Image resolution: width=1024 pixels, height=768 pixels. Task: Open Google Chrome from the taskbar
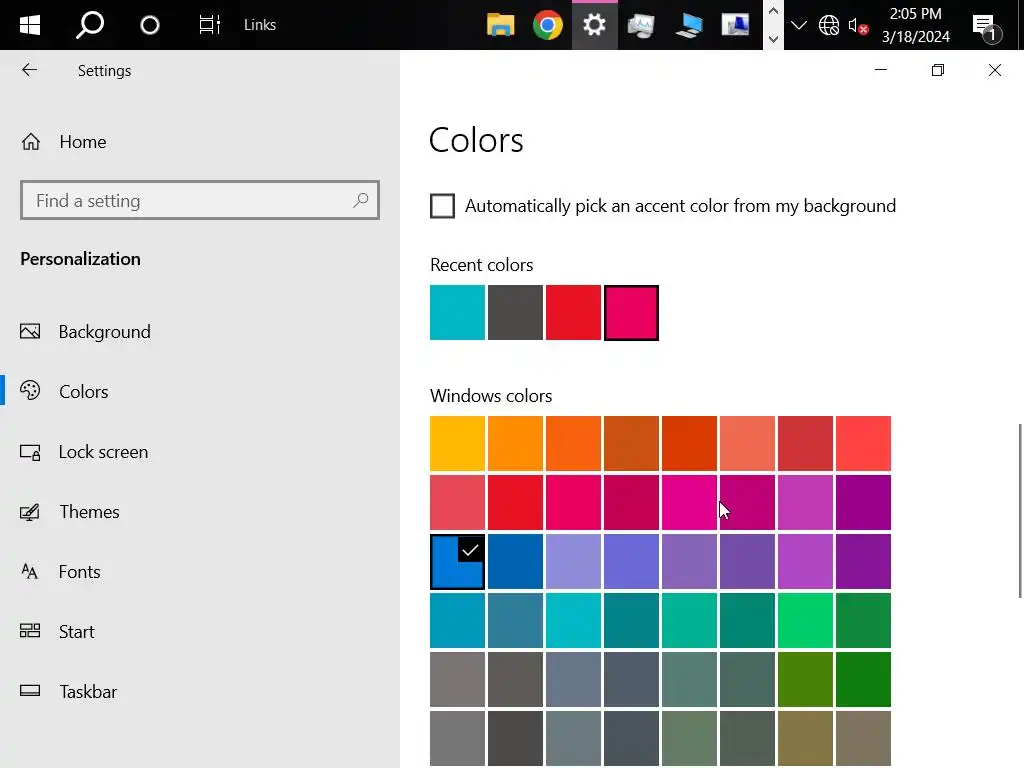(547, 25)
